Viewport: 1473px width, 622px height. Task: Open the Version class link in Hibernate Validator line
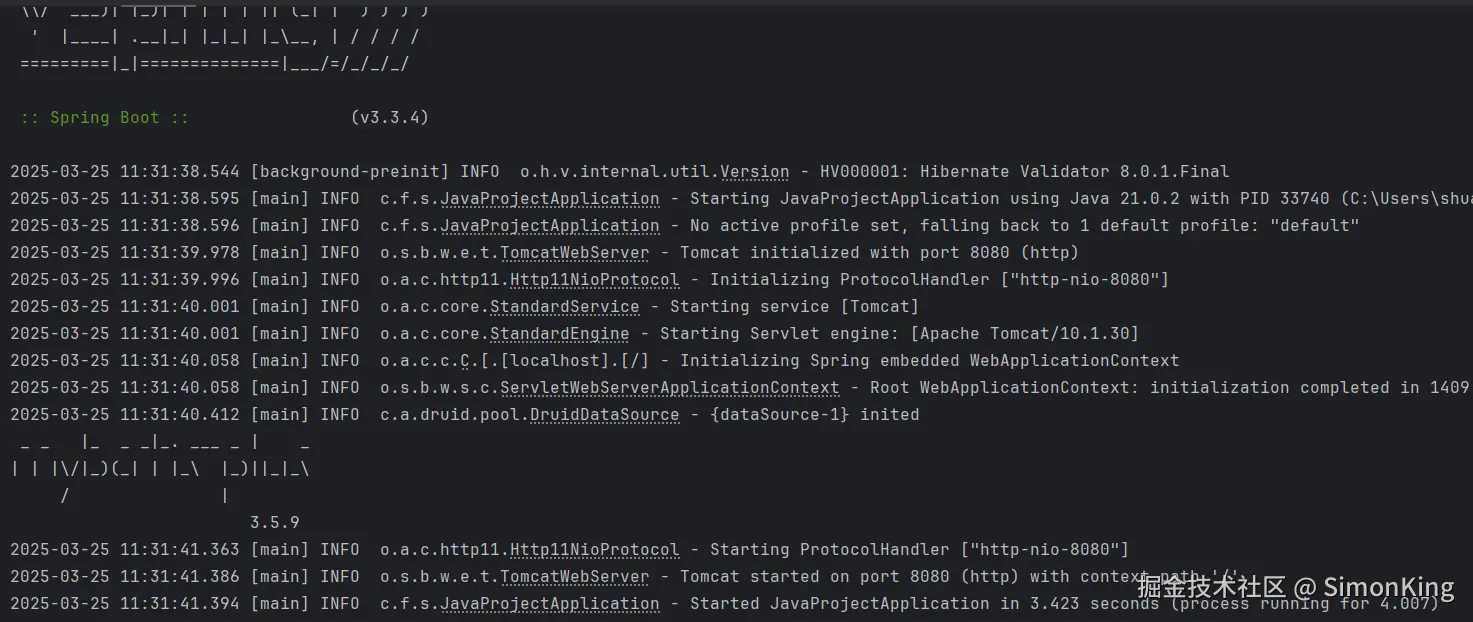(755, 172)
